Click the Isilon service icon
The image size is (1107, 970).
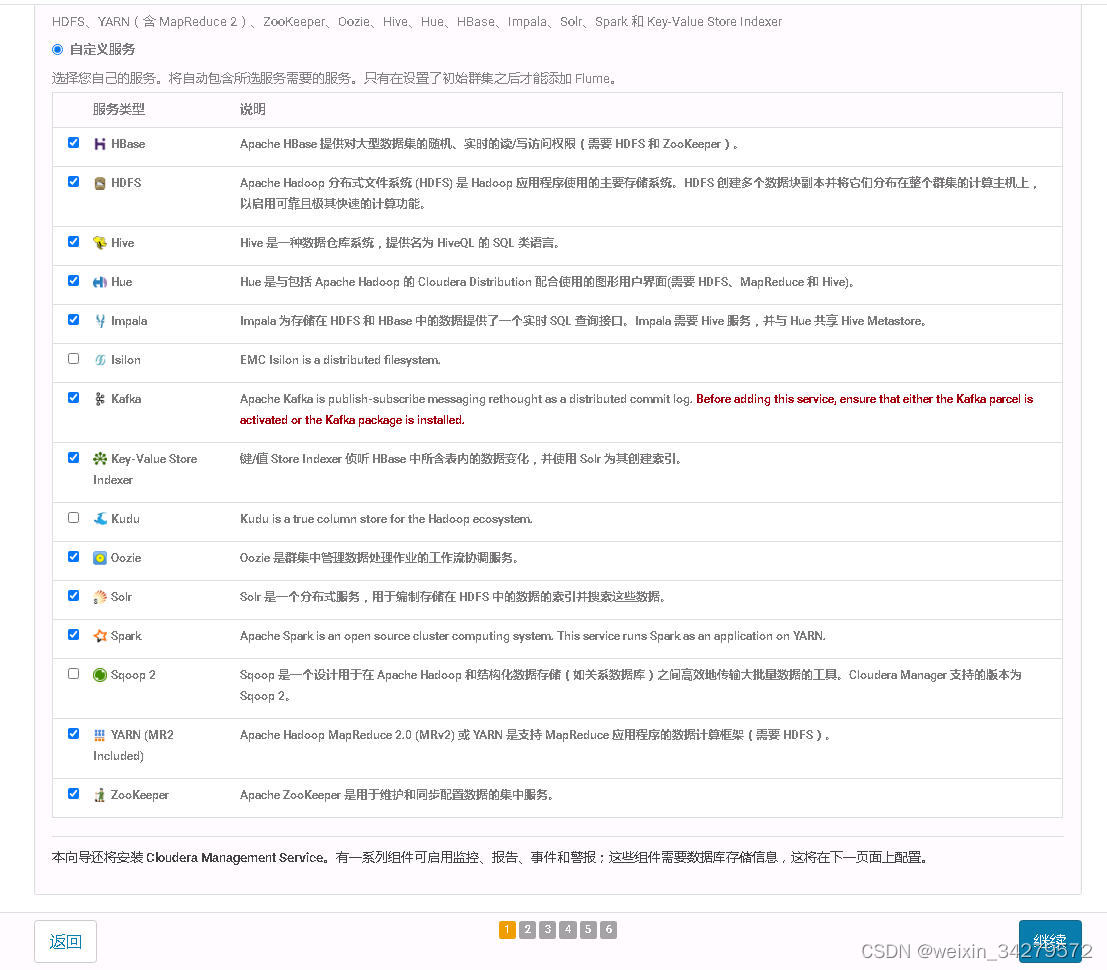tap(100, 360)
